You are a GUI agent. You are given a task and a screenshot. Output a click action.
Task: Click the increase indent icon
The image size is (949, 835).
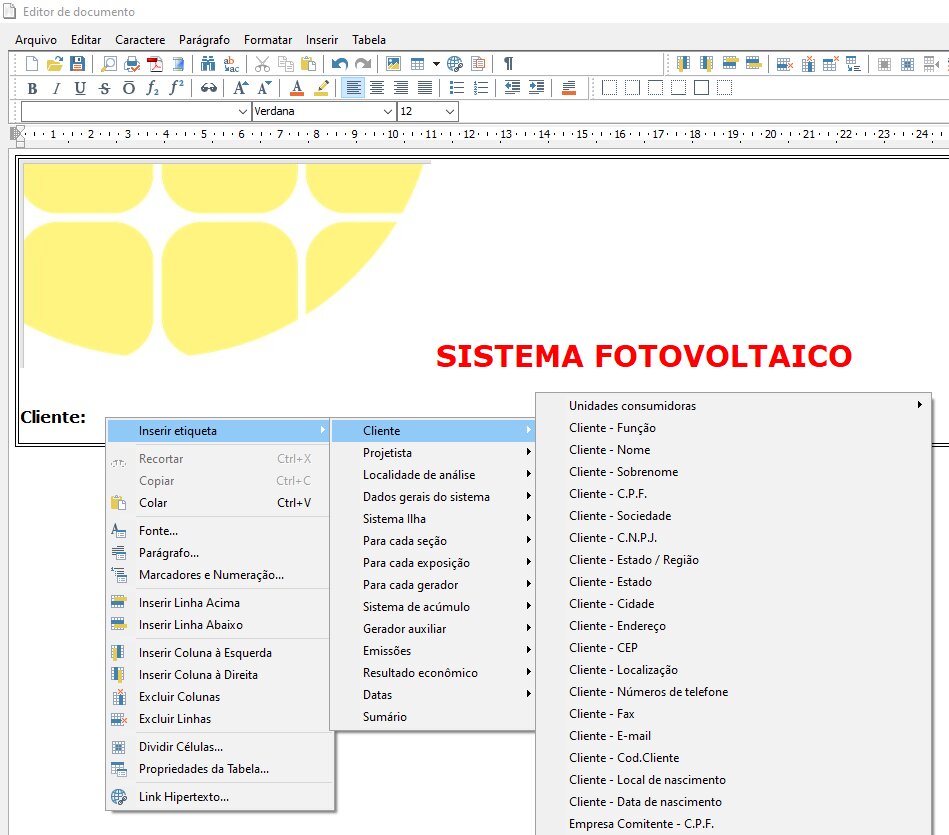[536, 88]
